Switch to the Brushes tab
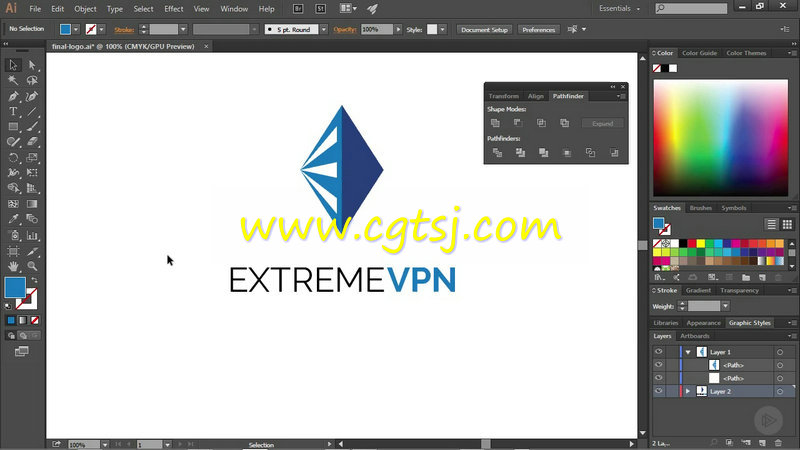The image size is (800, 450). click(x=701, y=208)
